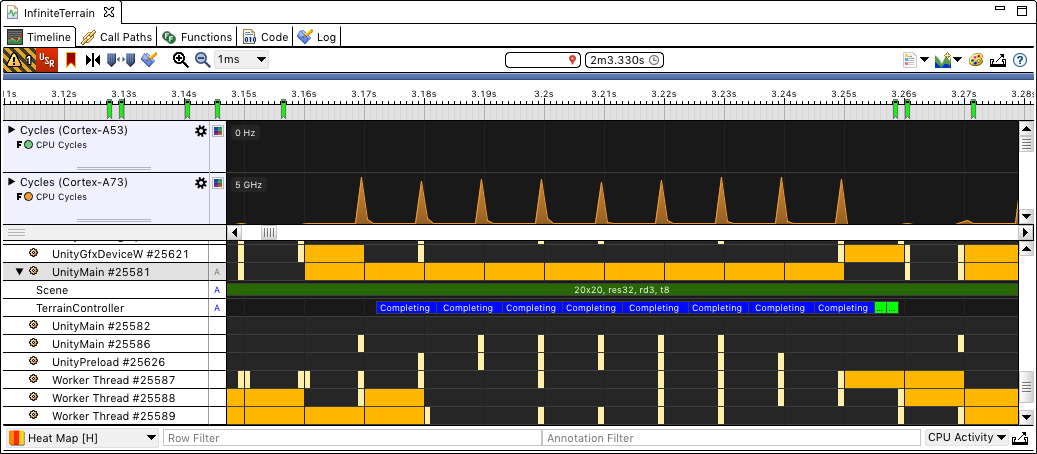Screen dimensions: 1037x454
Task: Switch to the Code tab
Action: tap(265, 37)
